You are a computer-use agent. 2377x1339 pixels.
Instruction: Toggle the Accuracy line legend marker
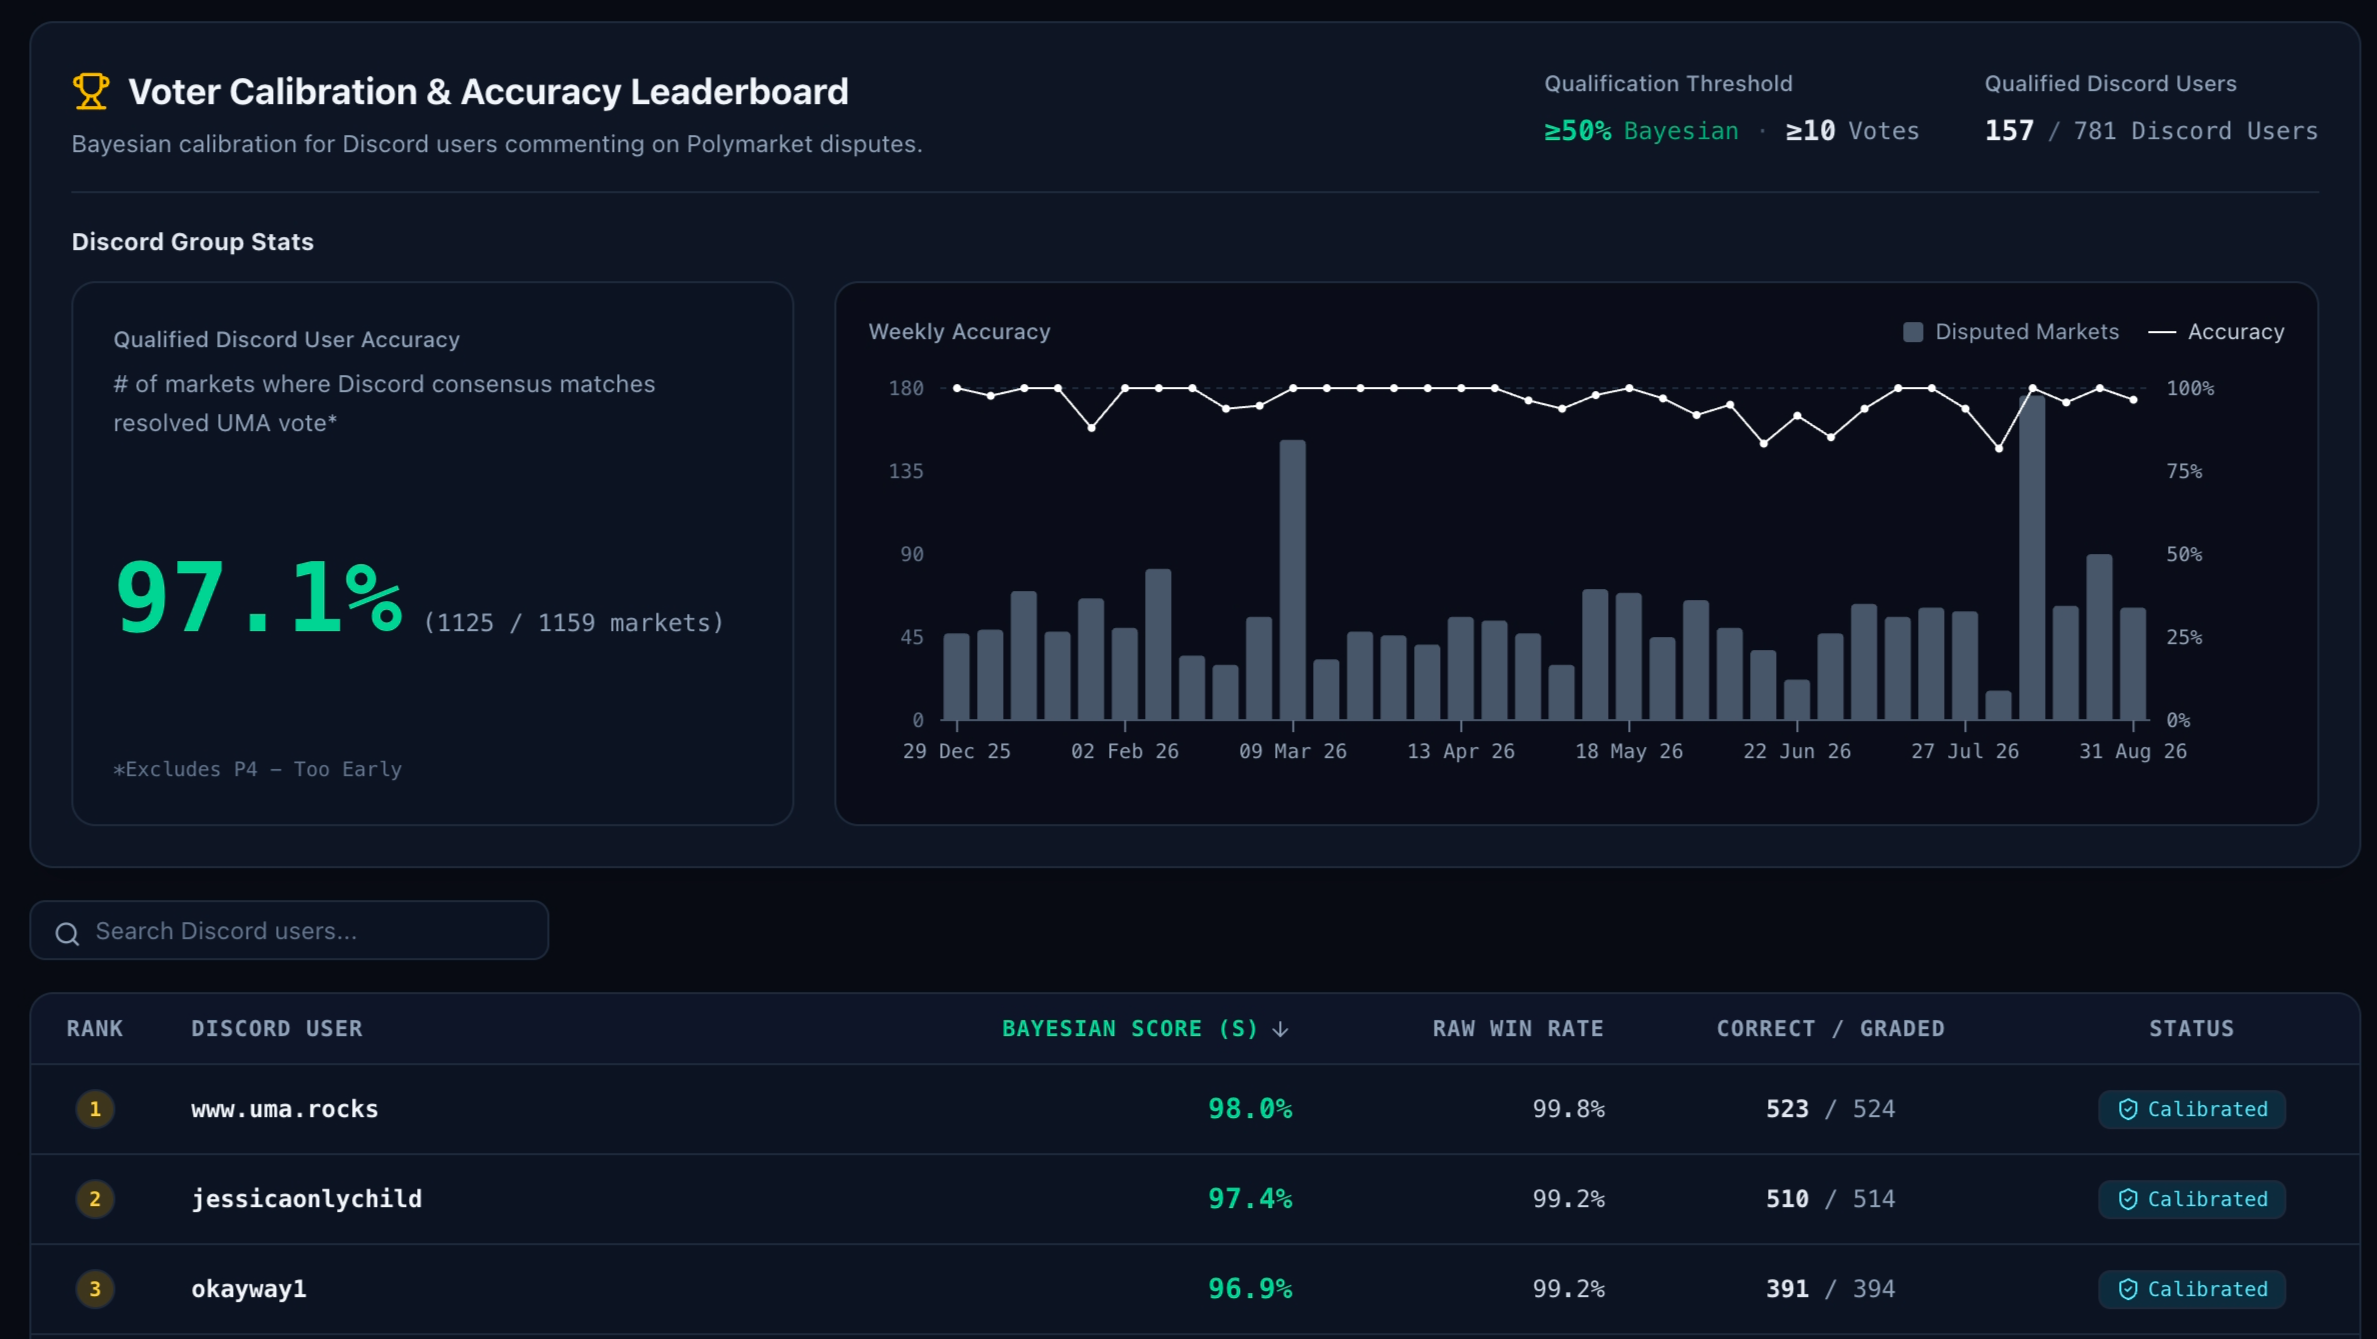pyautogui.click(x=2161, y=332)
